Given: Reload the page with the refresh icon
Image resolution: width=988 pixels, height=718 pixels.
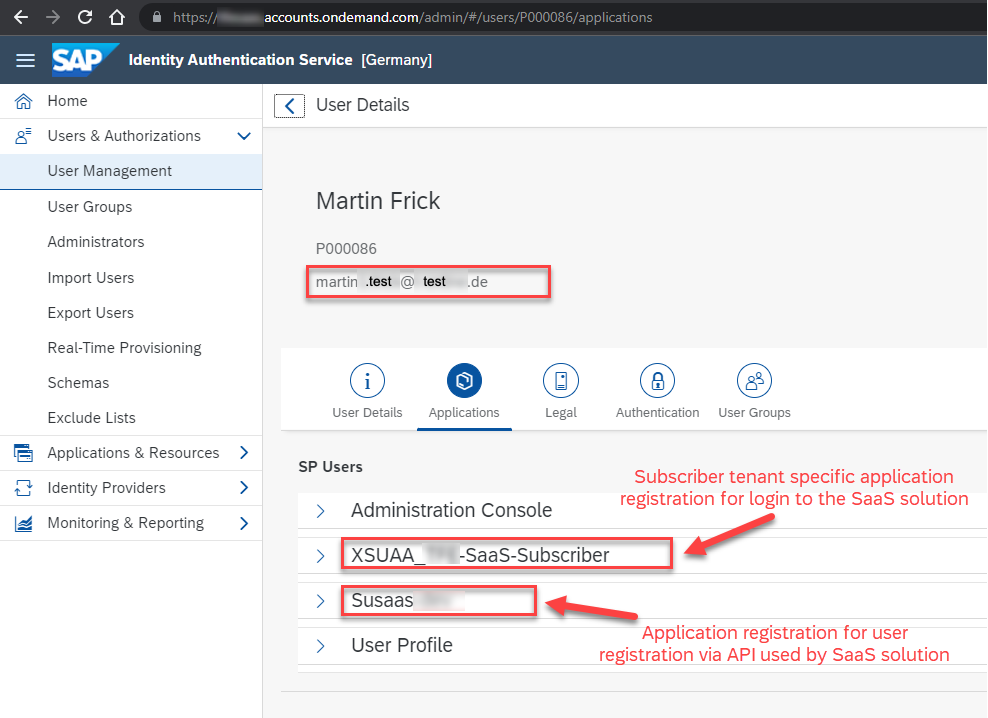Looking at the screenshot, I should pos(85,17).
